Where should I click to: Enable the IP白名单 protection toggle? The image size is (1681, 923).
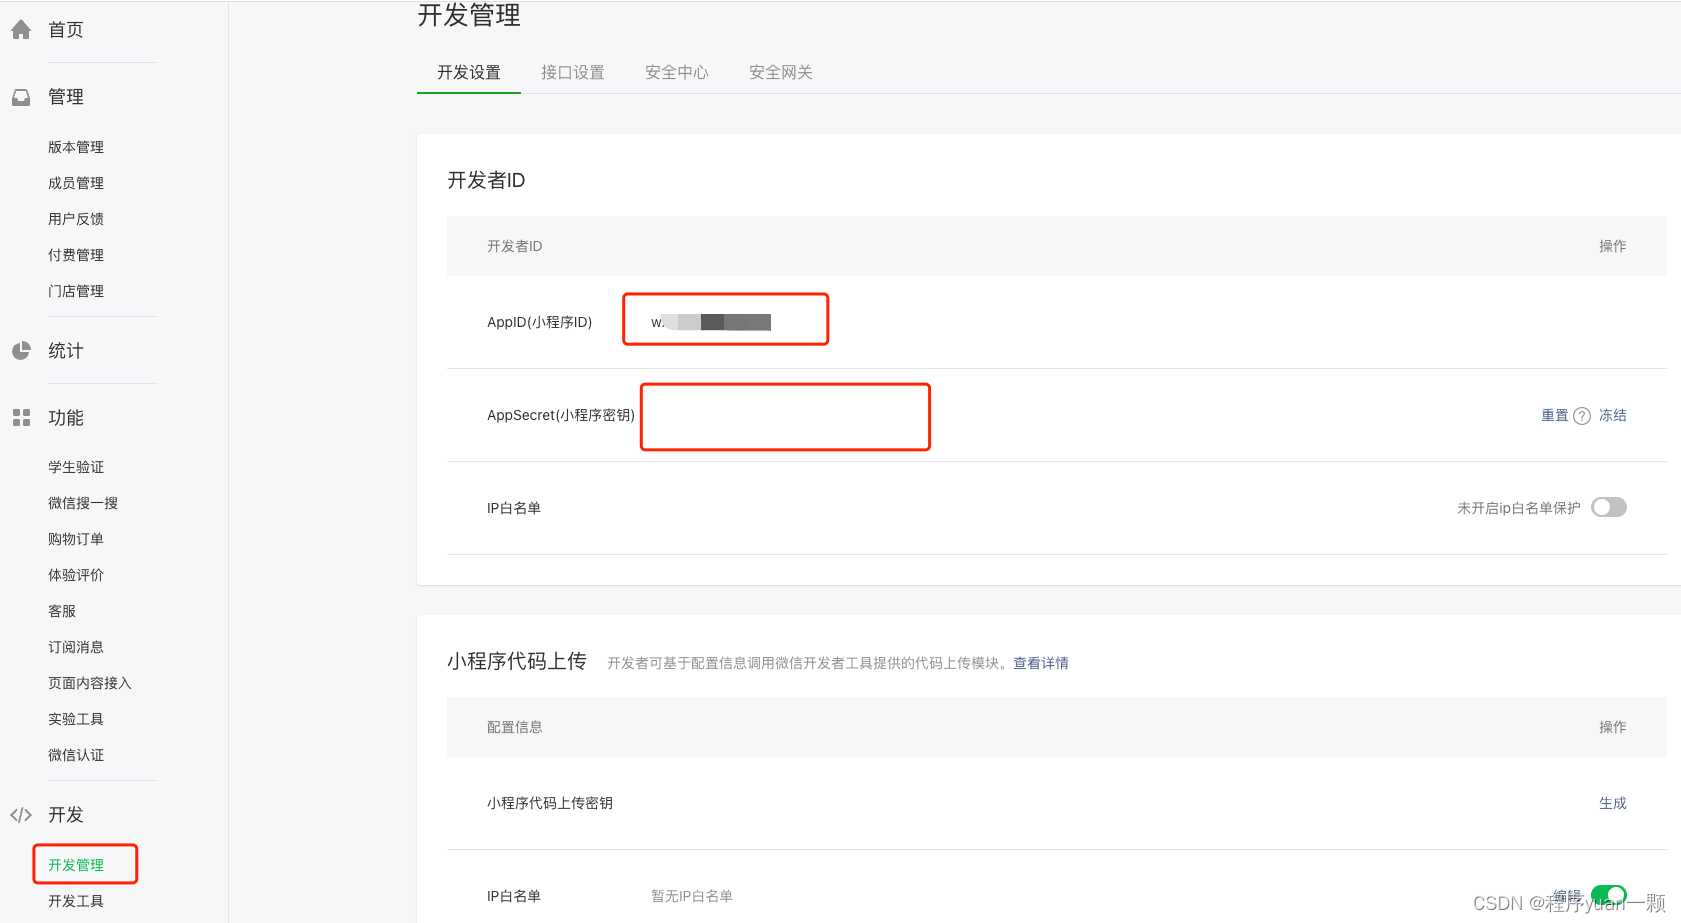coord(1609,507)
